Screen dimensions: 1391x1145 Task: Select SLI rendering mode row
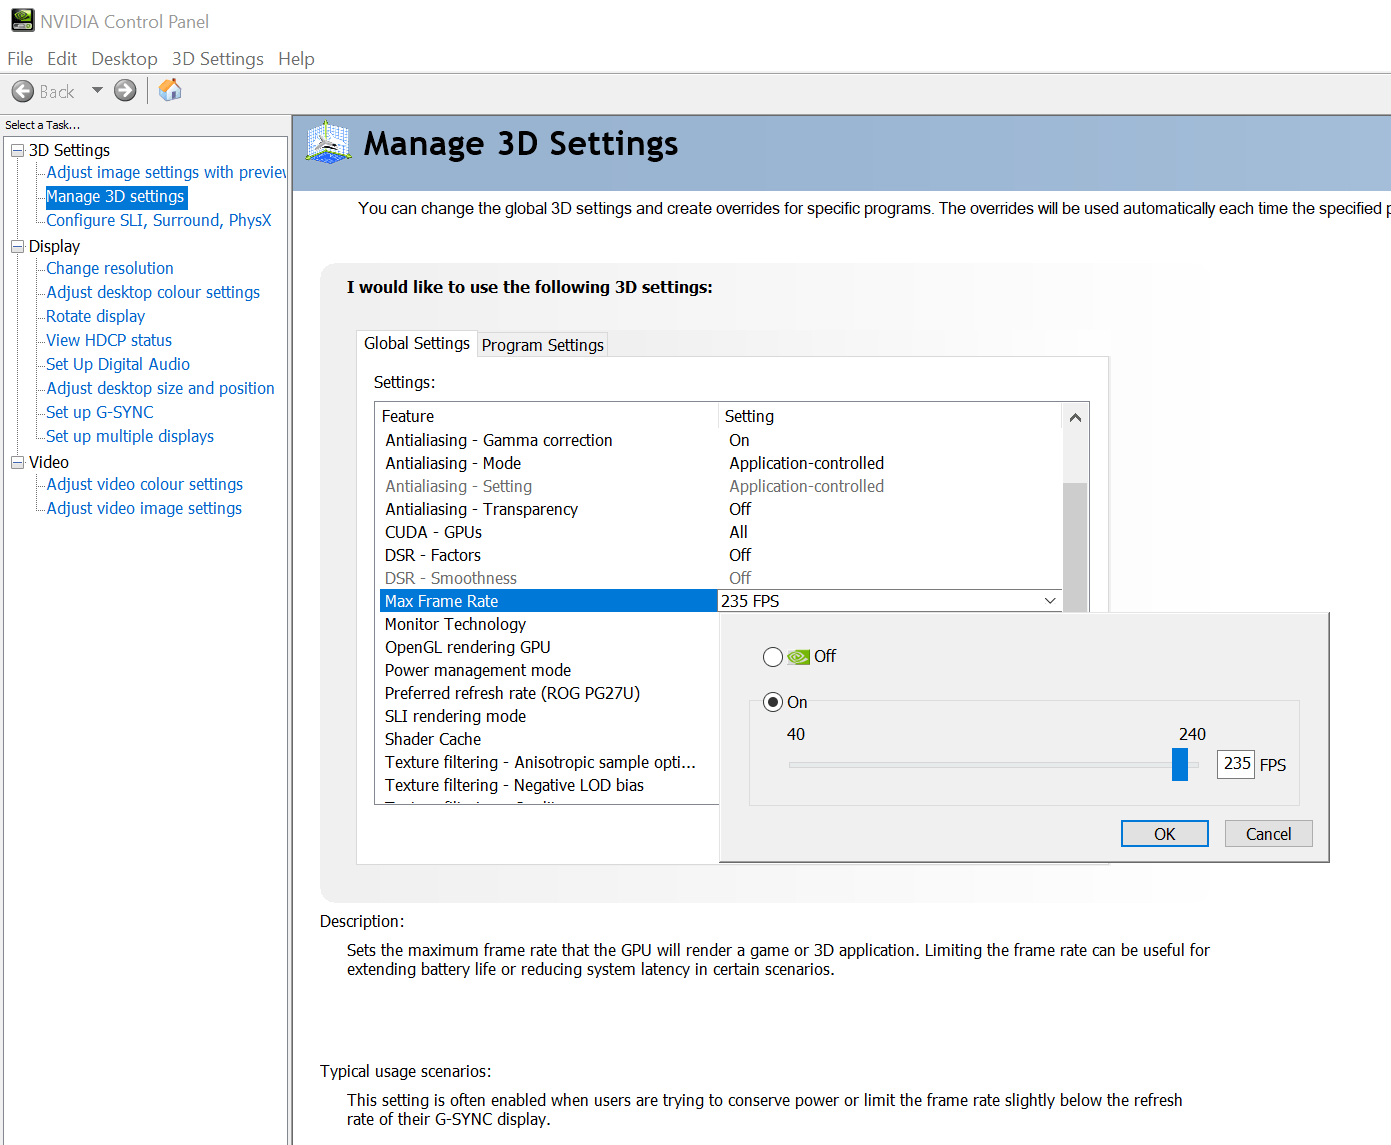click(x=548, y=716)
